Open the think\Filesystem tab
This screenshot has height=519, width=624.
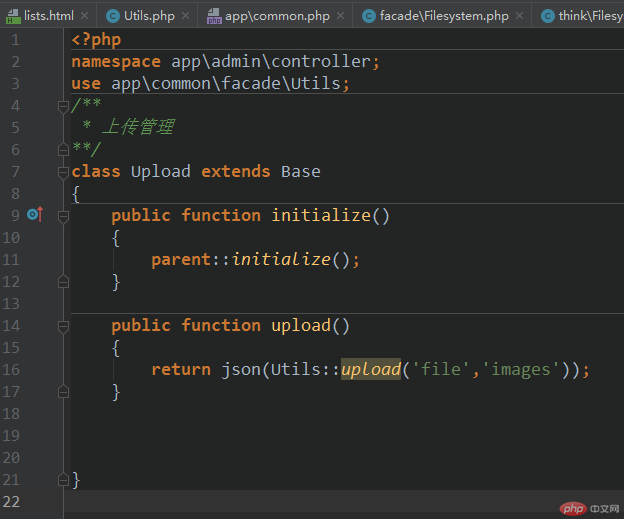point(590,16)
